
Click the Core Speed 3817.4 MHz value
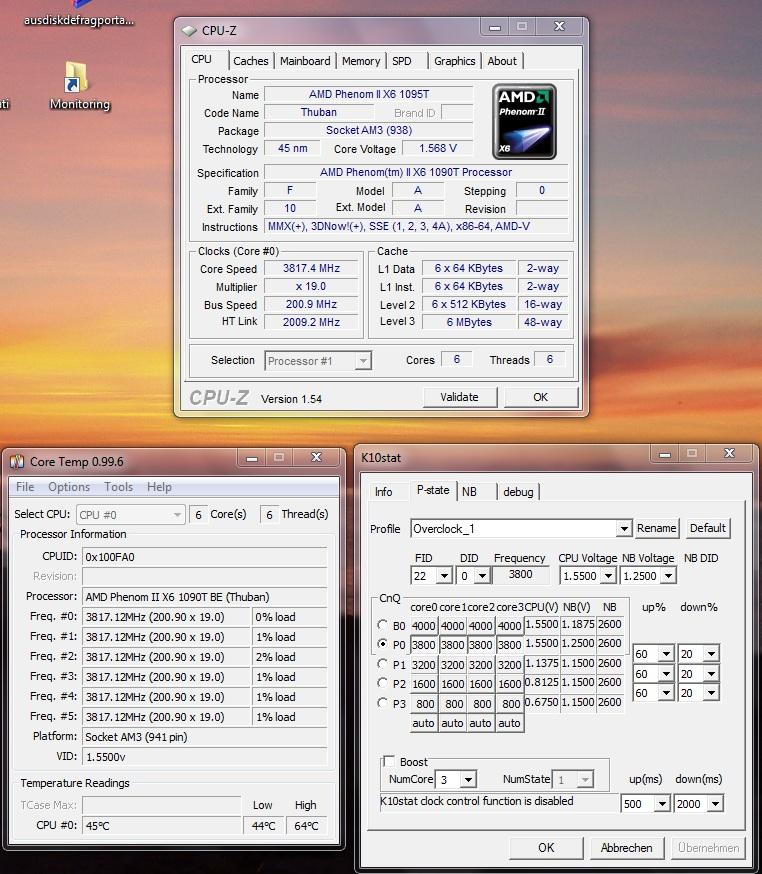[311, 268]
